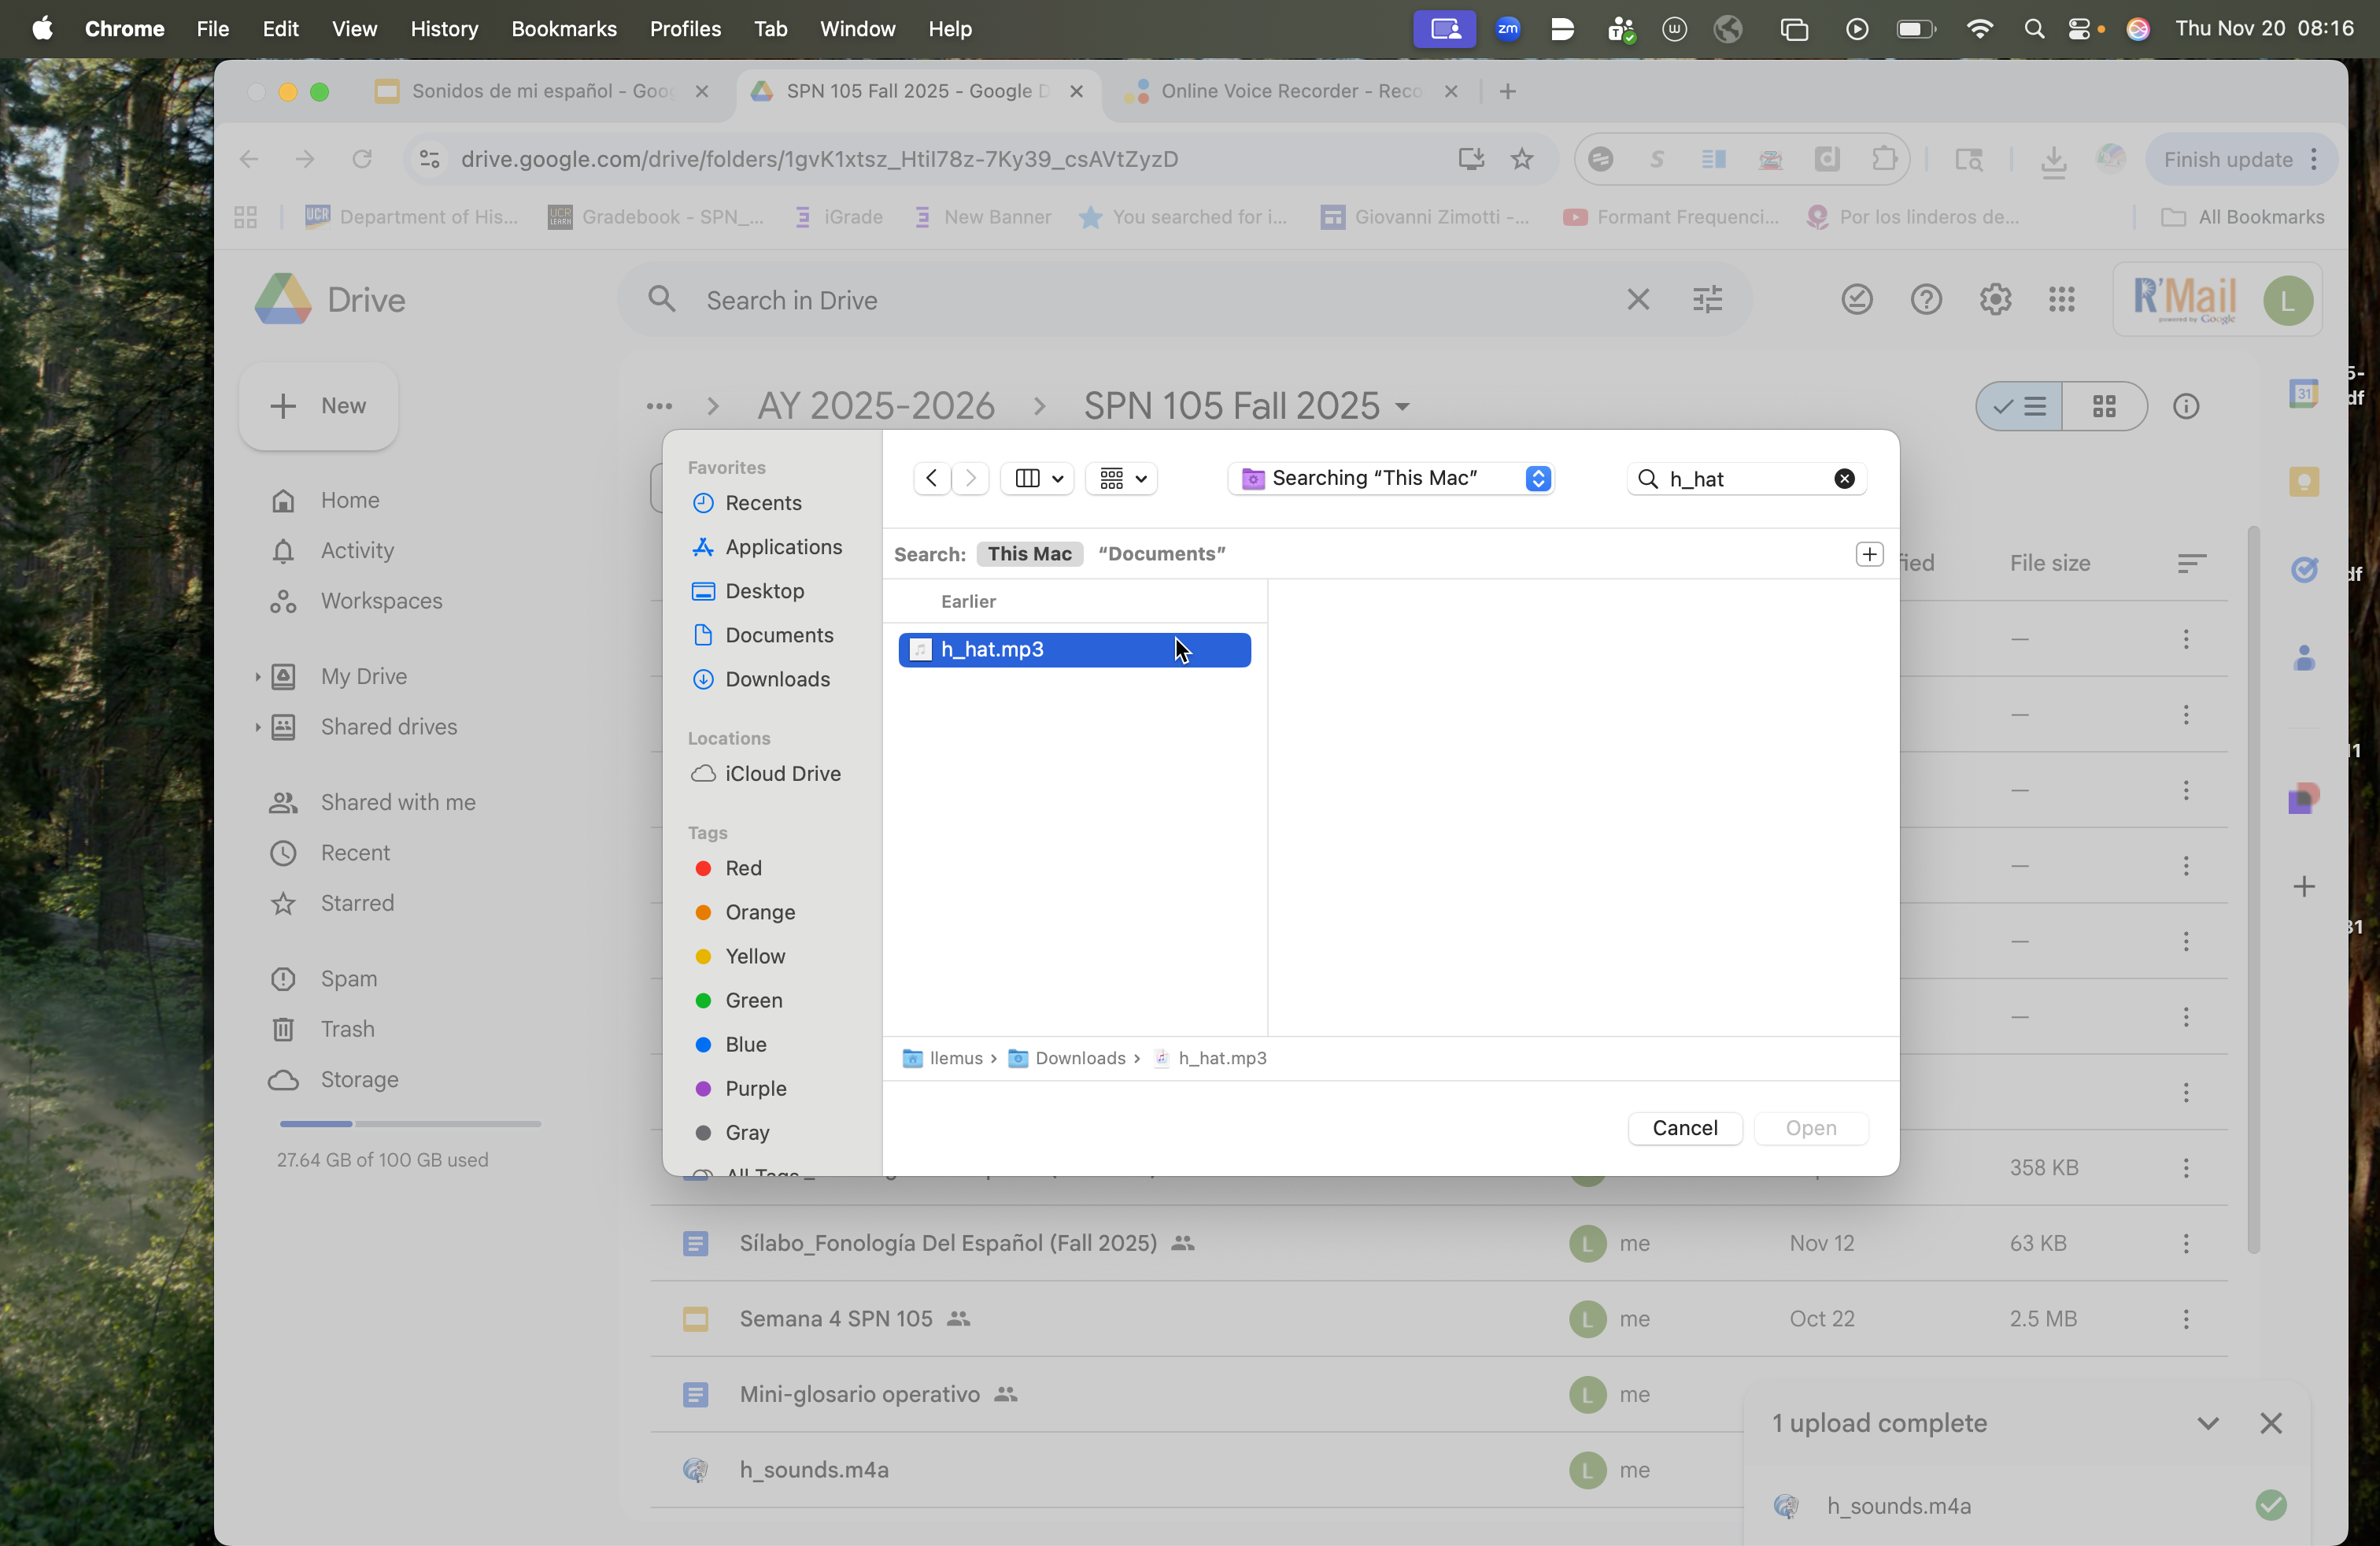The width and height of the screenshot is (2380, 1546).
Task: Click New button in Drive
Action: [319, 406]
